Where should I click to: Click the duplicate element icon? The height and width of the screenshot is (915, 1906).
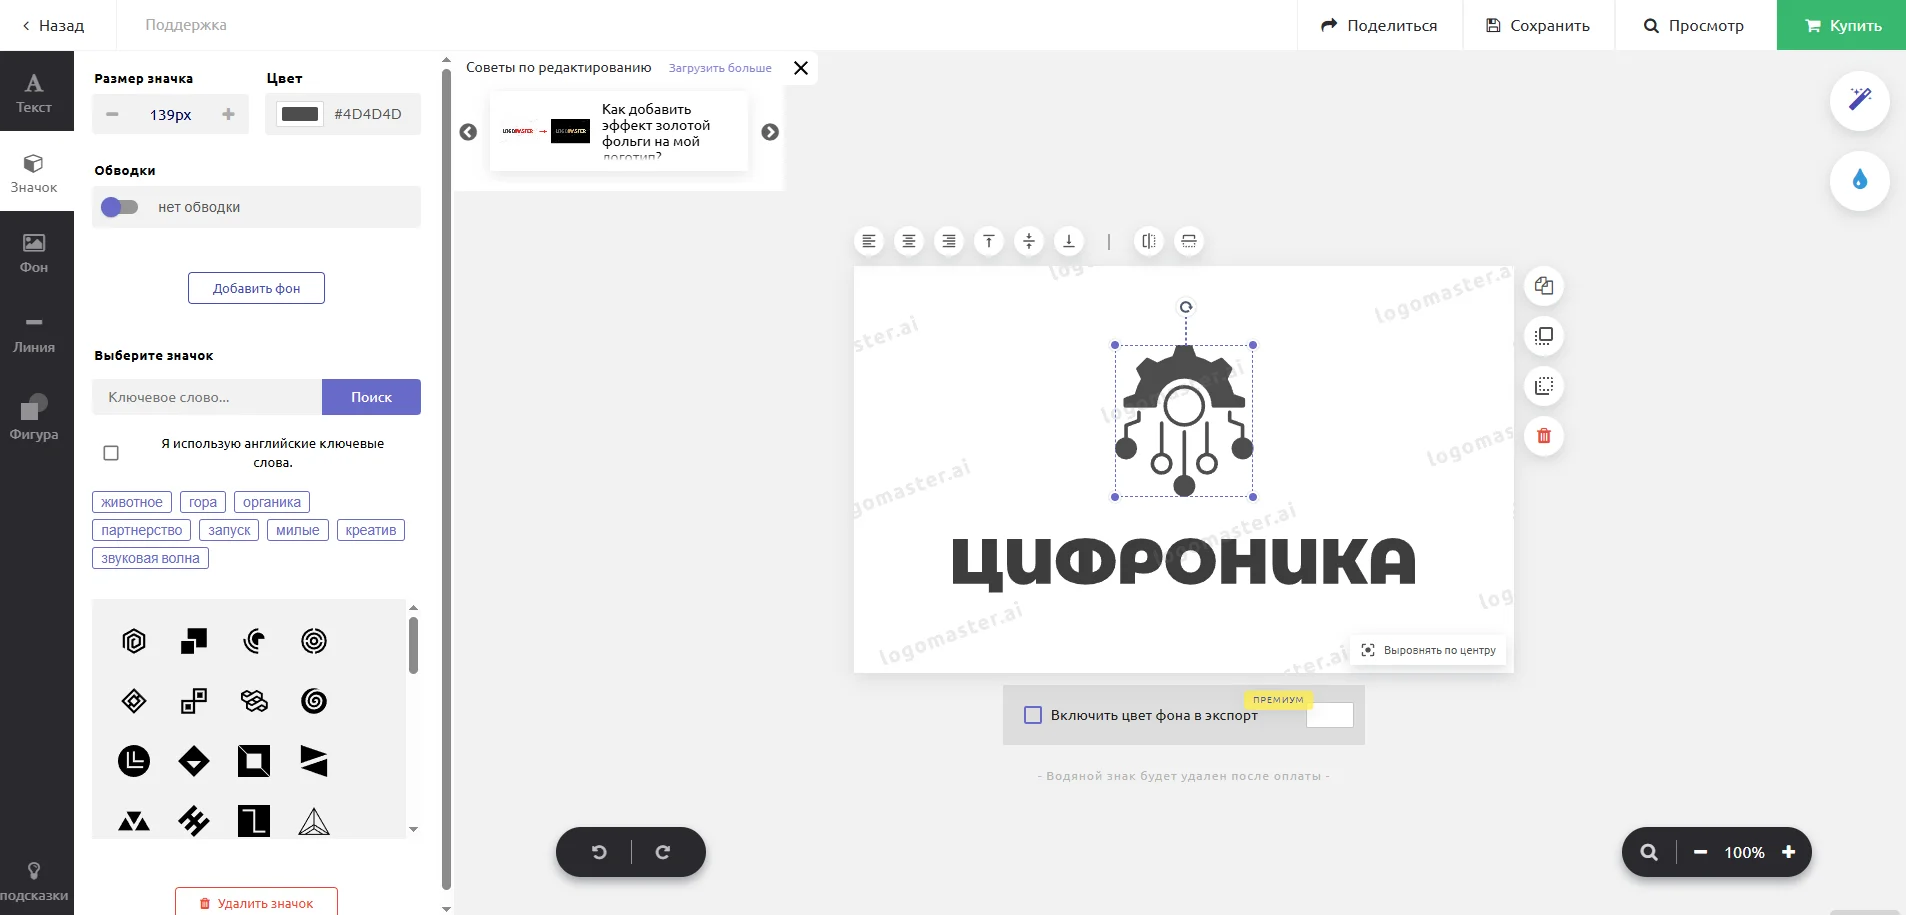pos(1544,286)
